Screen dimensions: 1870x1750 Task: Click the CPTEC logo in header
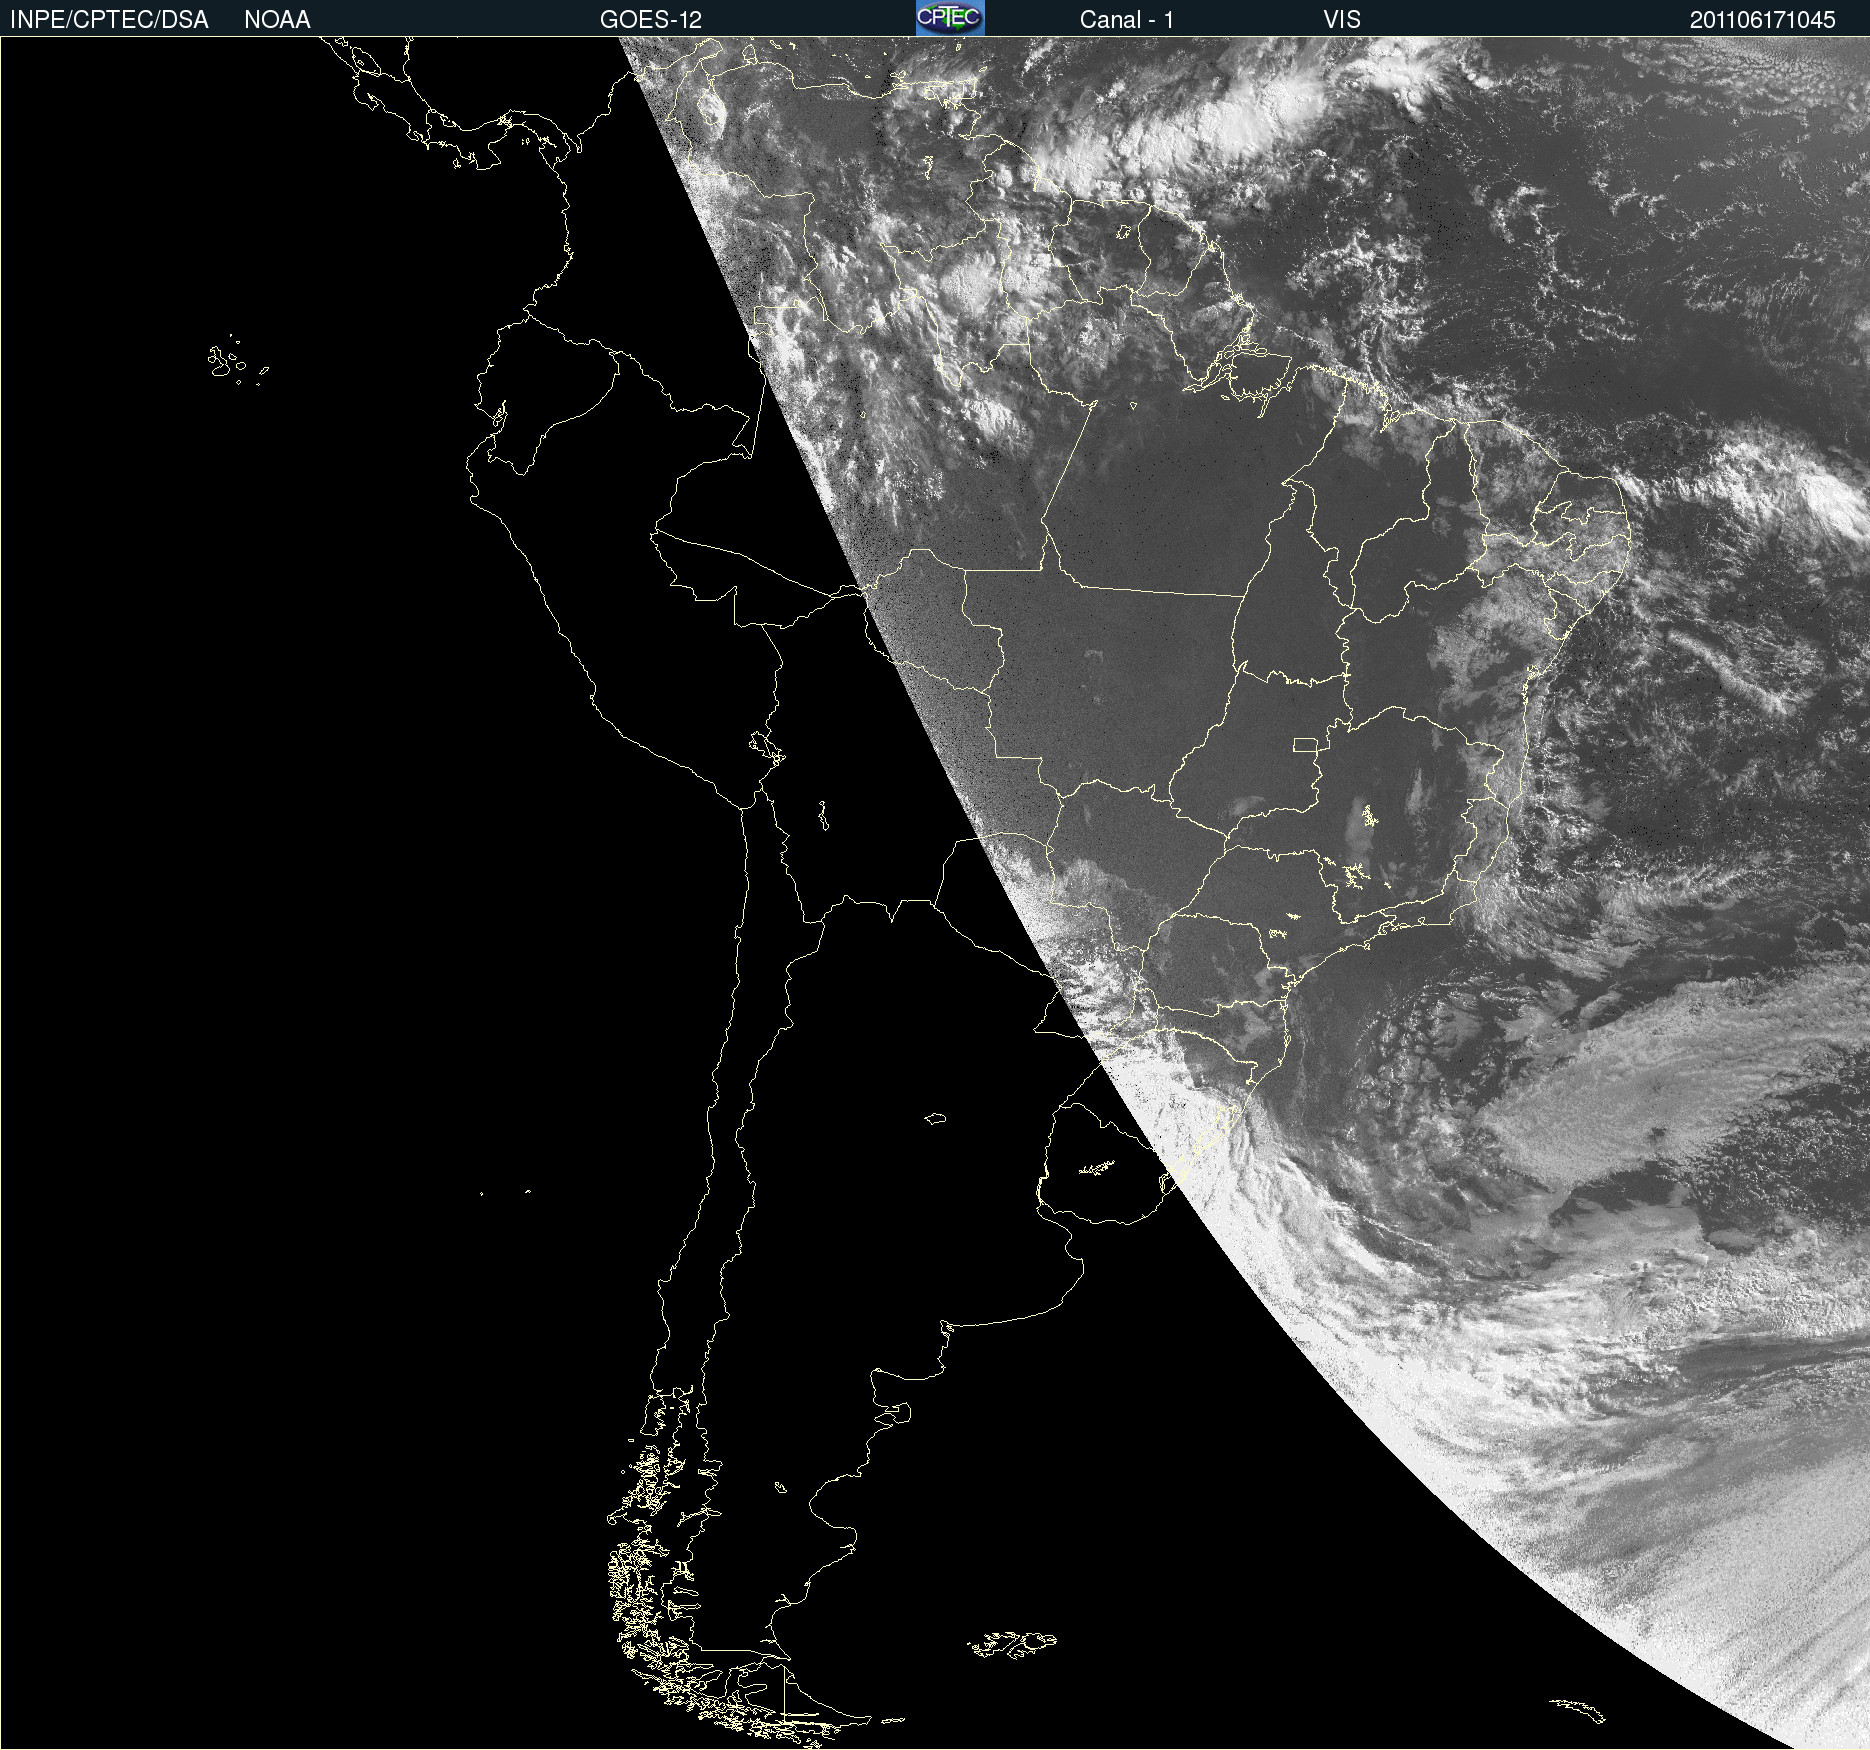(950, 18)
